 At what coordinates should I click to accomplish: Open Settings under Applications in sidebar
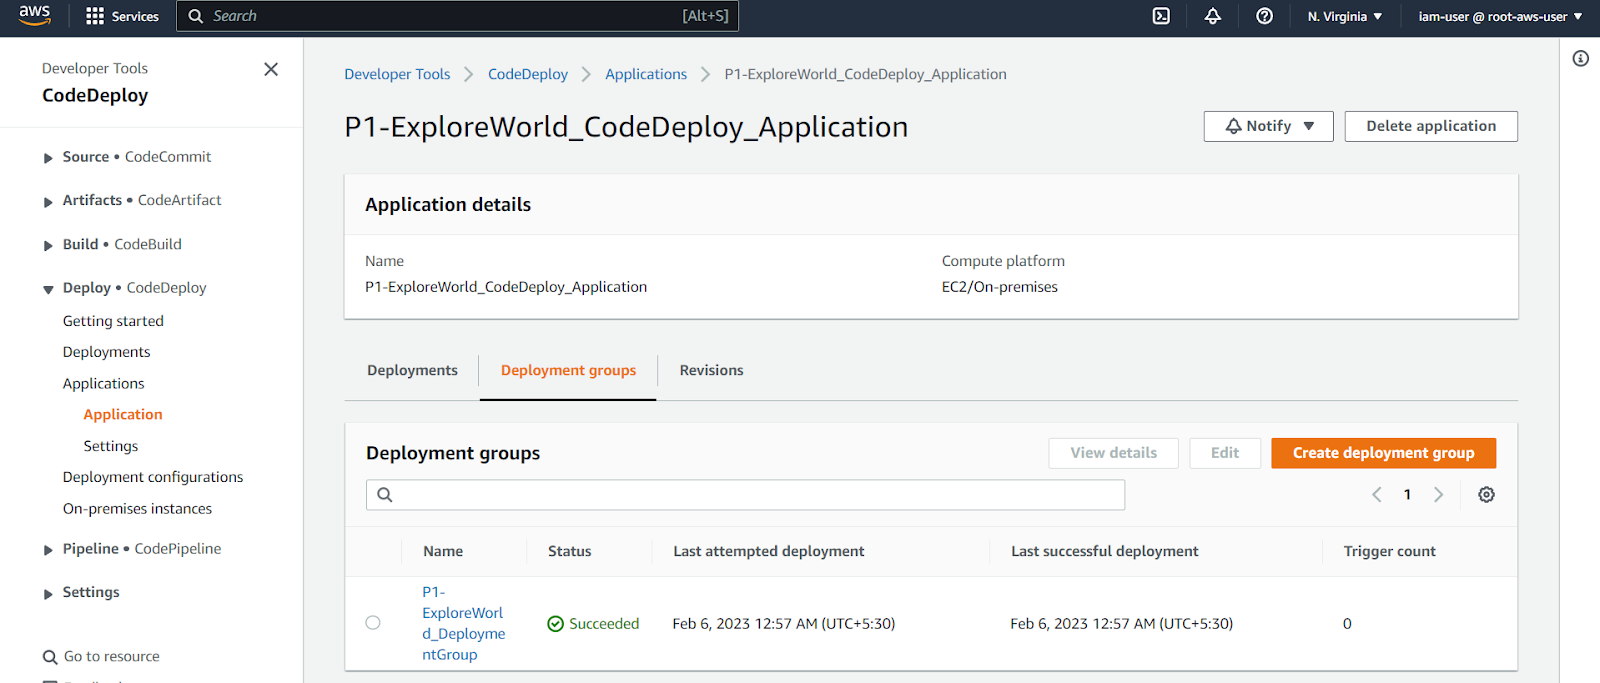coord(110,446)
